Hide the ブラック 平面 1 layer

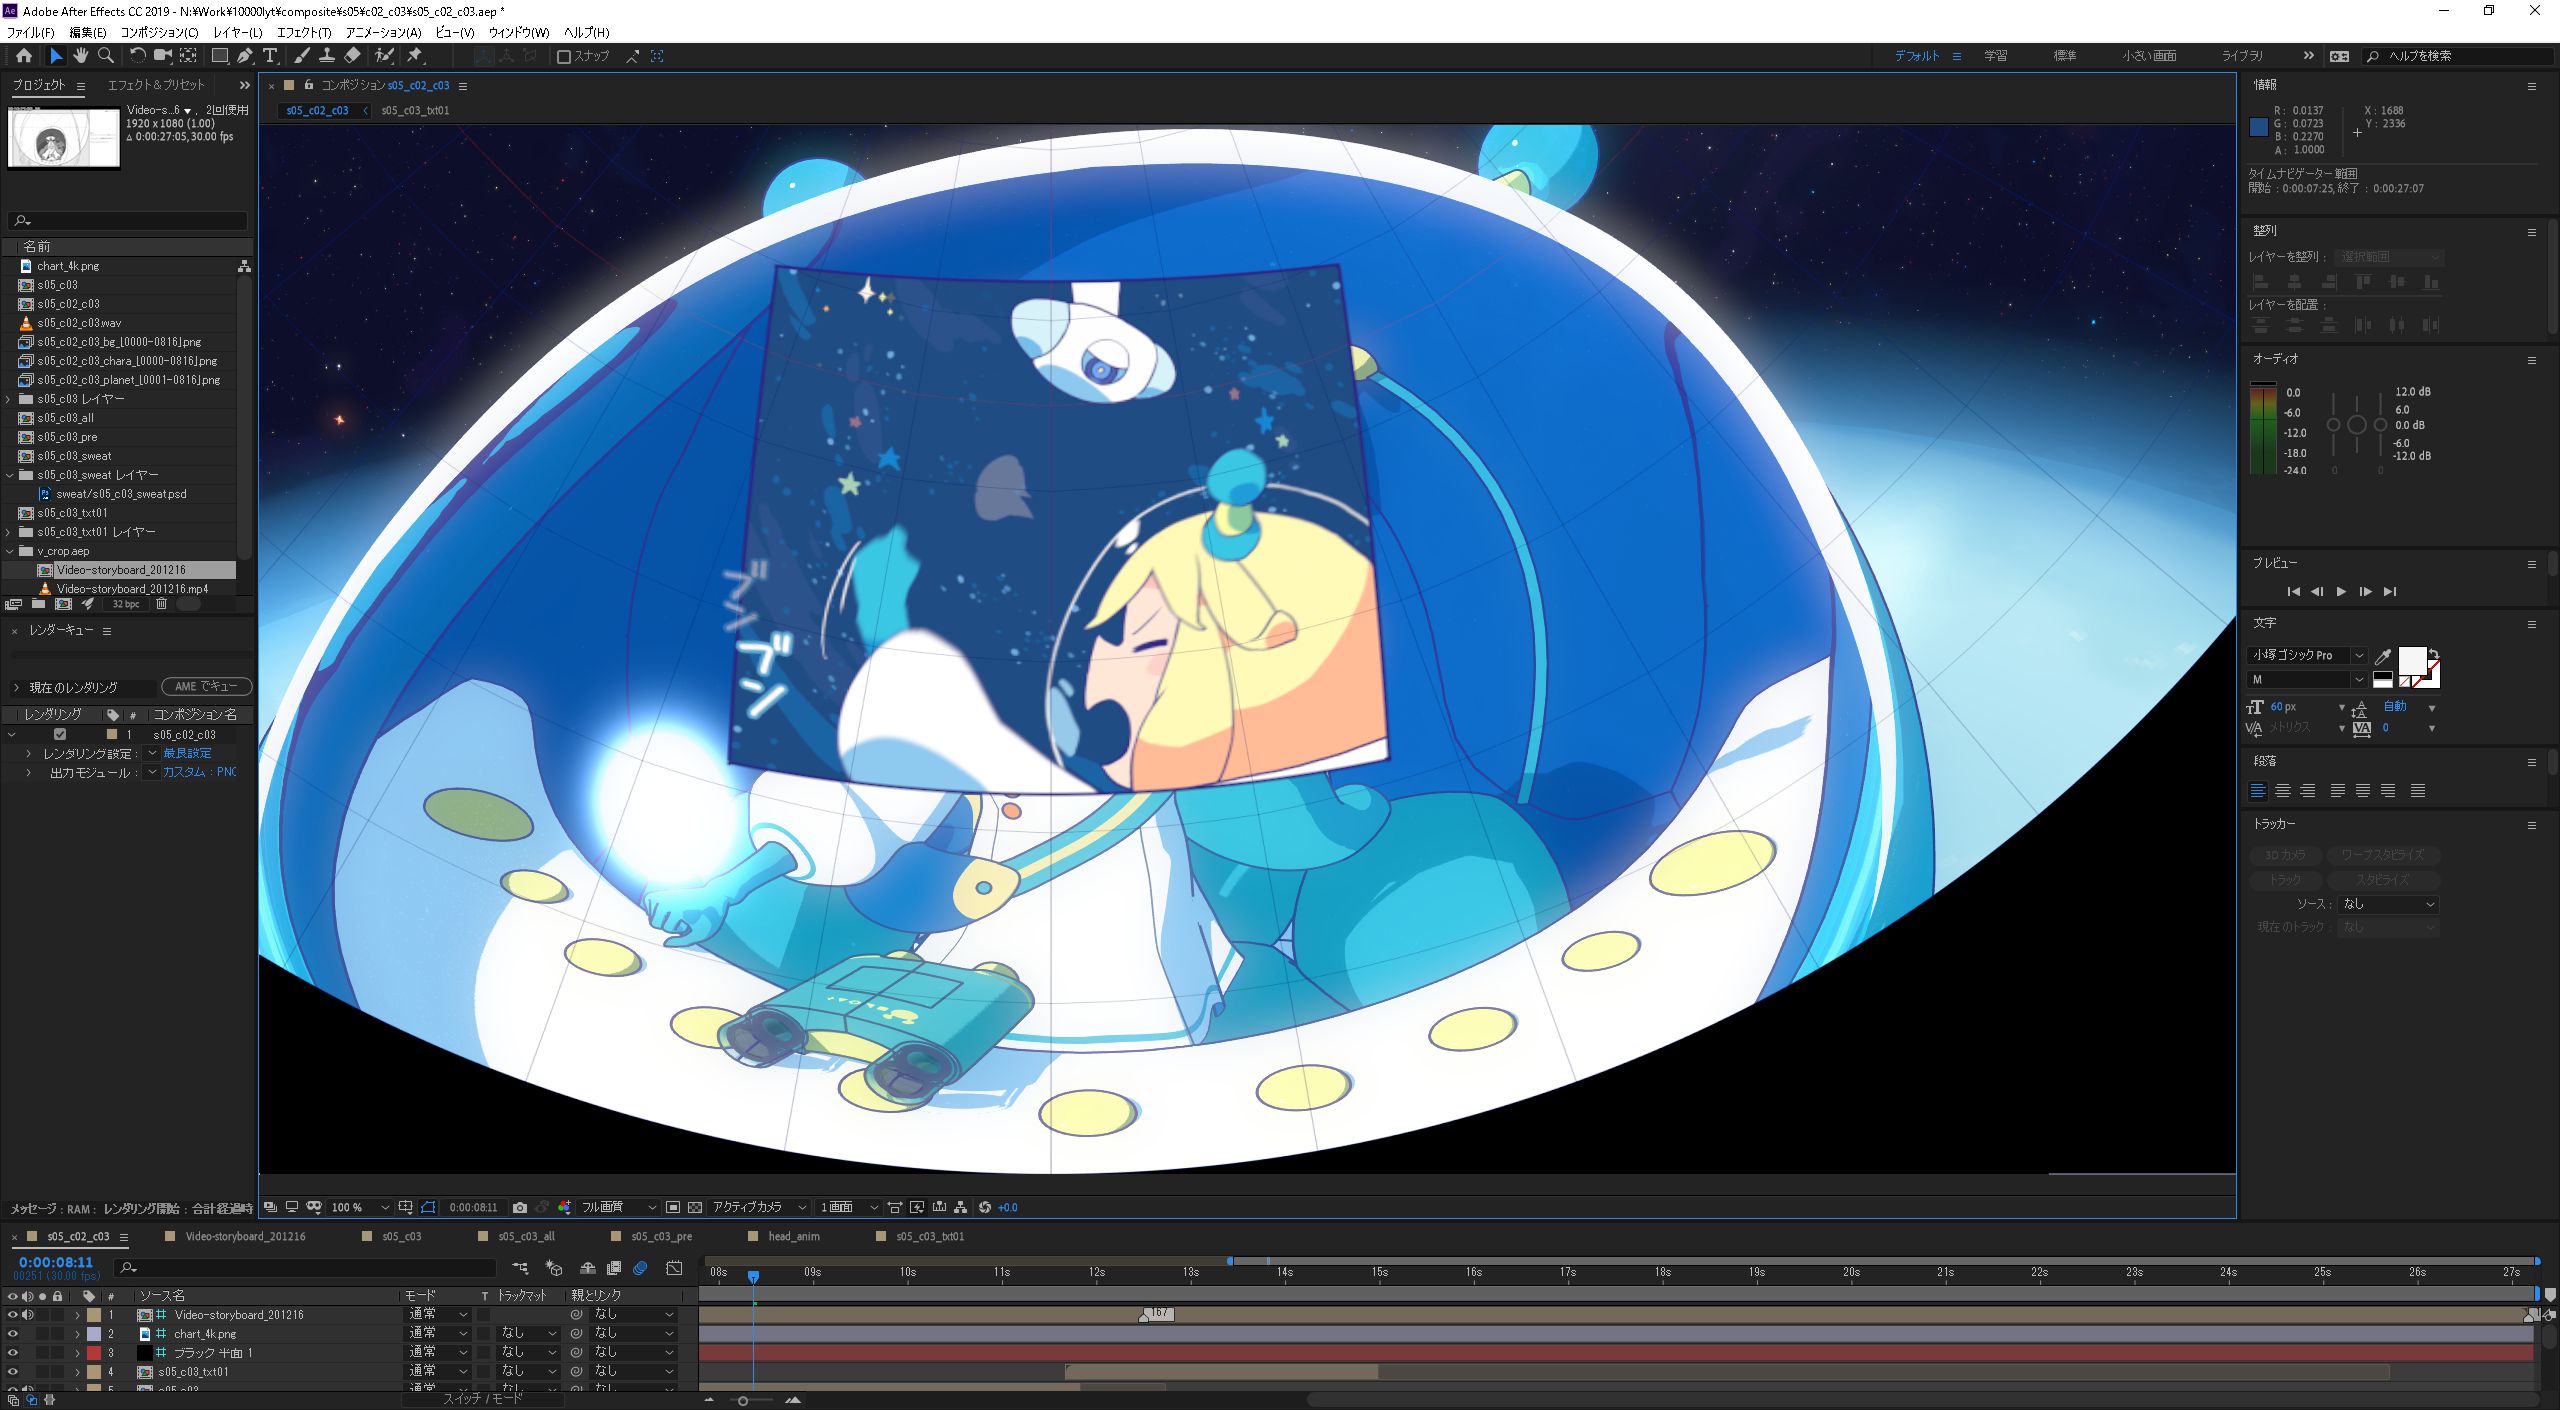point(12,1353)
